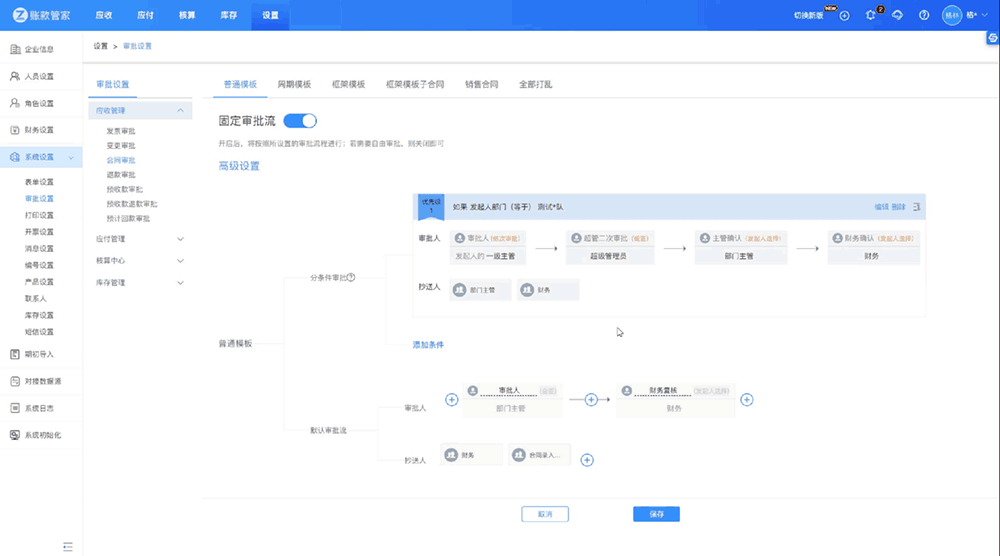
Task: Click the plus circle icon in top bar
Action: pyautogui.click(x=844, y=15)
